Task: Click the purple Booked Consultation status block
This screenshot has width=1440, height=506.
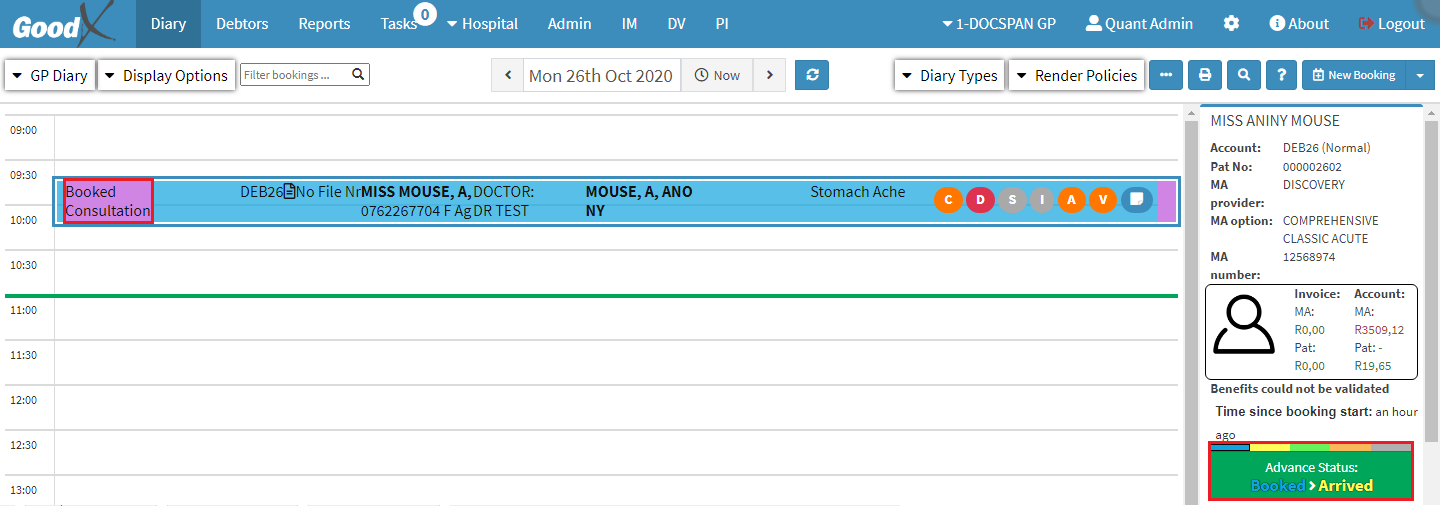Action: (x=108, y=201)
